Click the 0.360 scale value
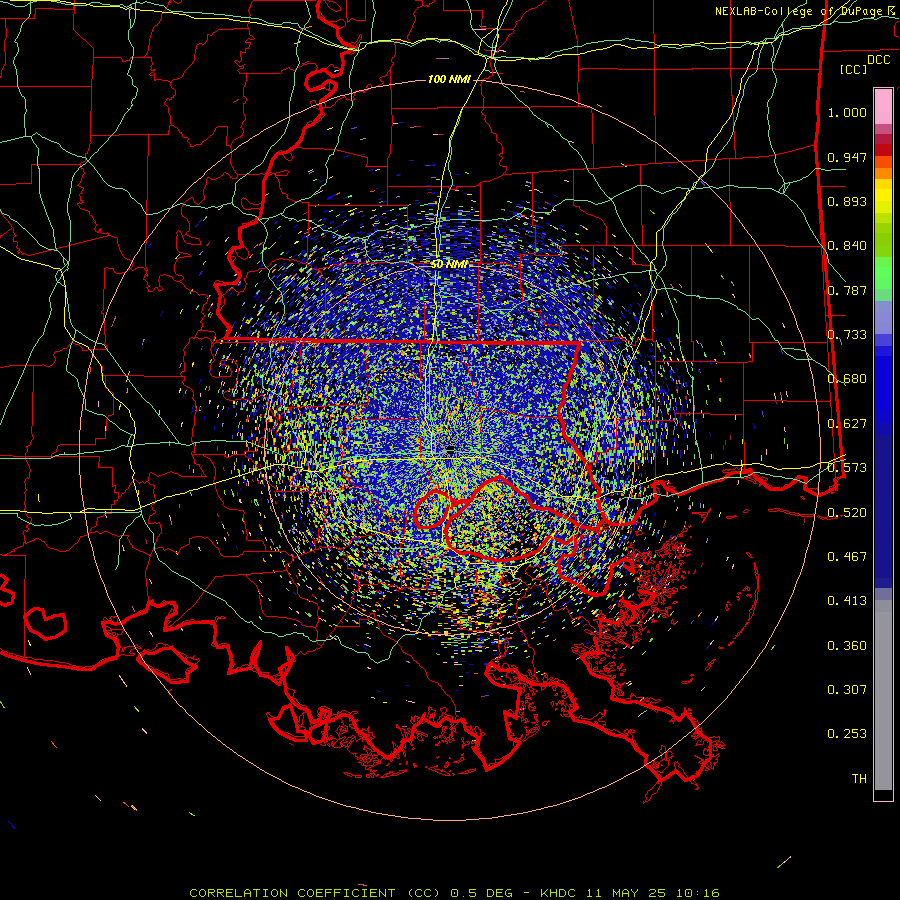900x900 pixels. [847, 646]
